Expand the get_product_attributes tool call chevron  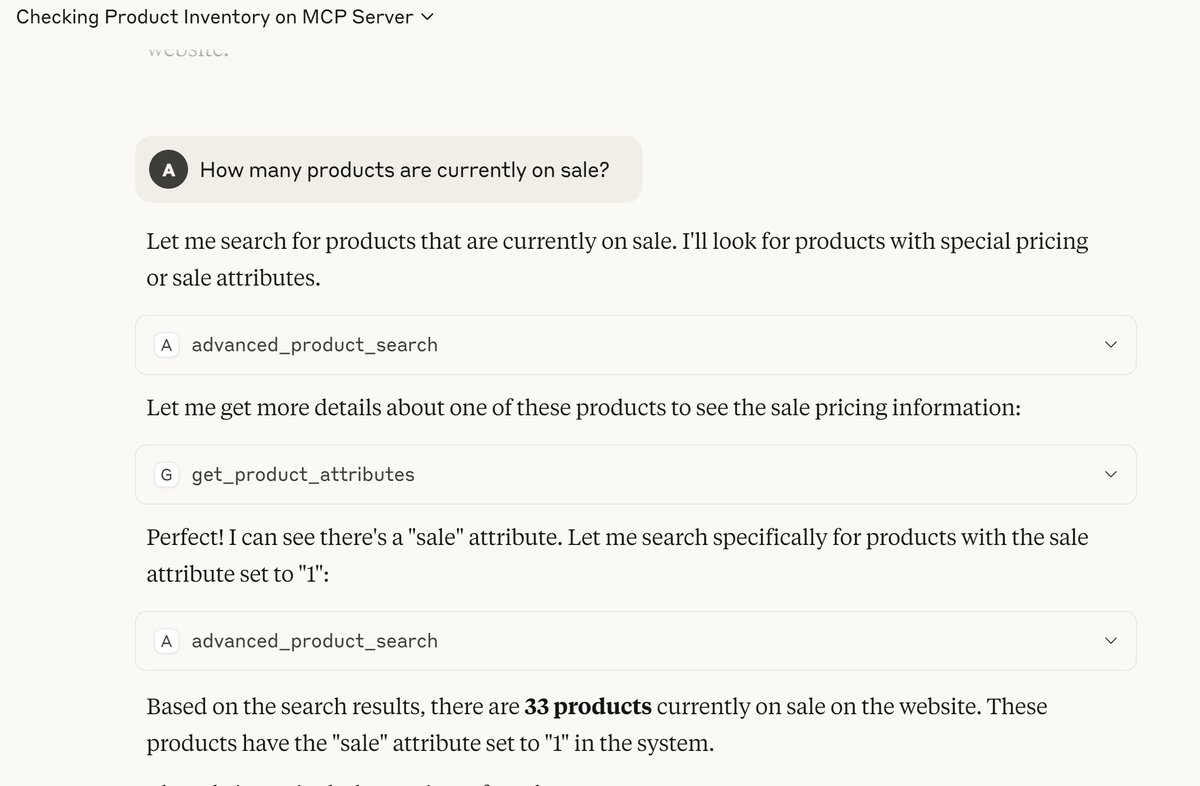(x=1110, y=475)
